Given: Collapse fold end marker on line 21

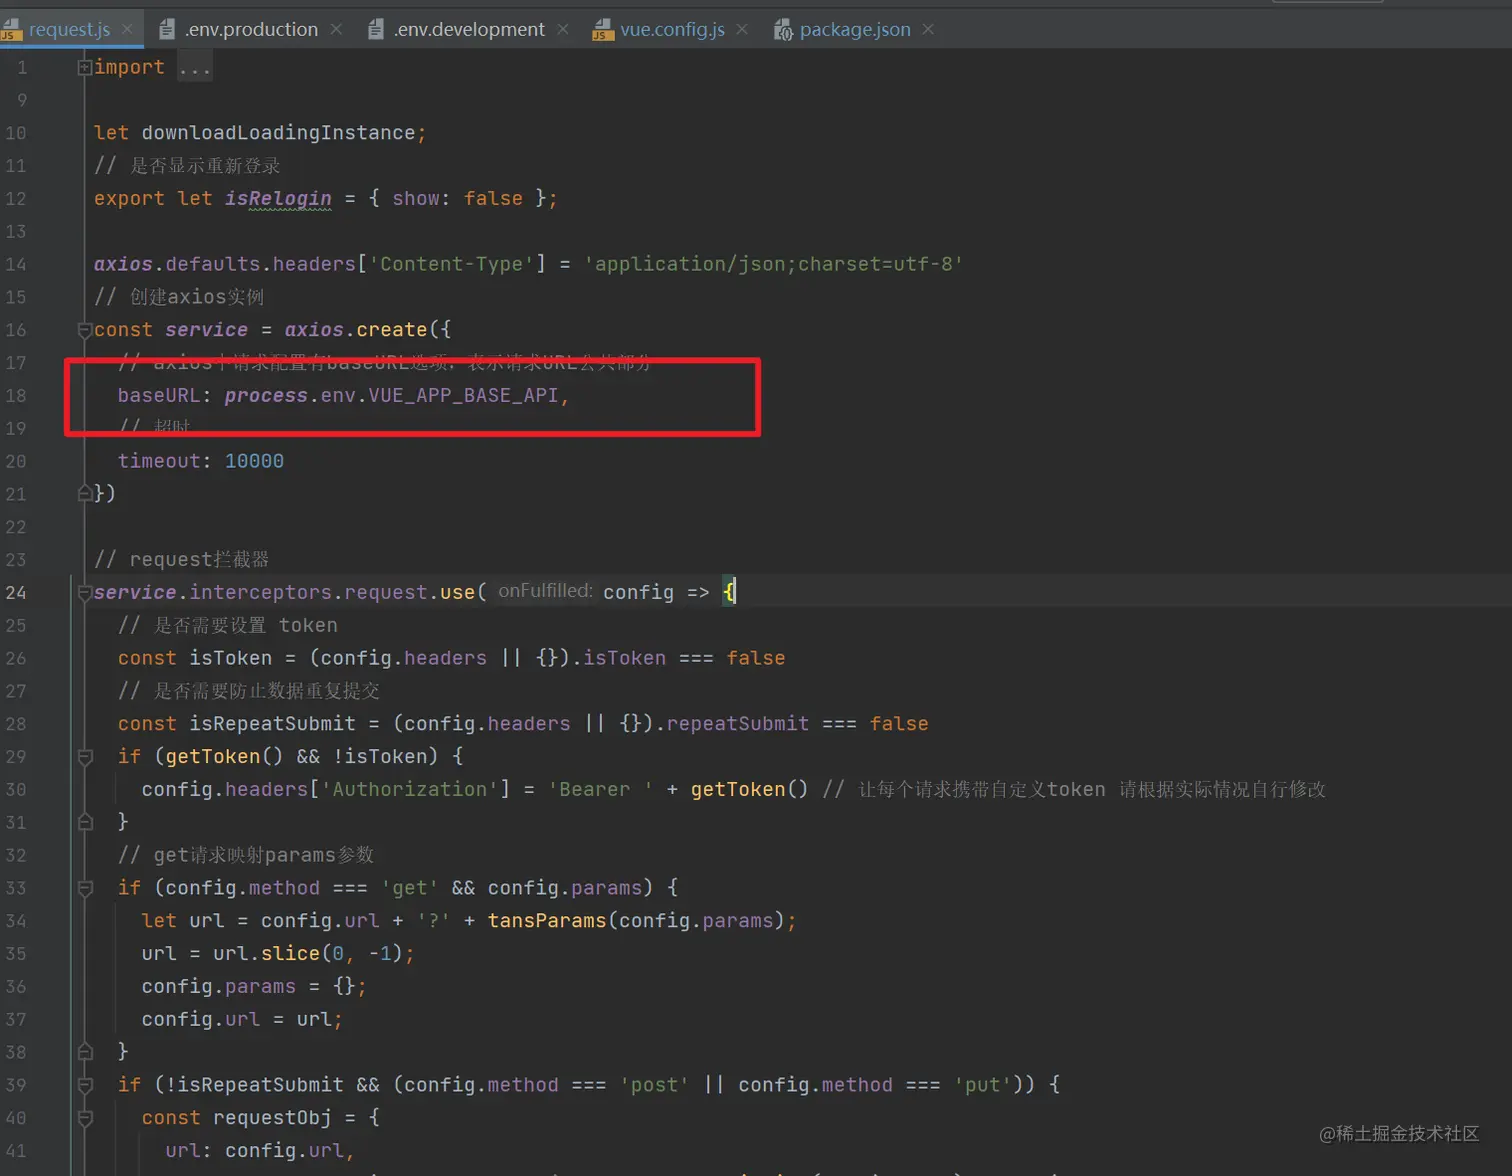Looking at the screenshot, I should click(x=85, y=493).
